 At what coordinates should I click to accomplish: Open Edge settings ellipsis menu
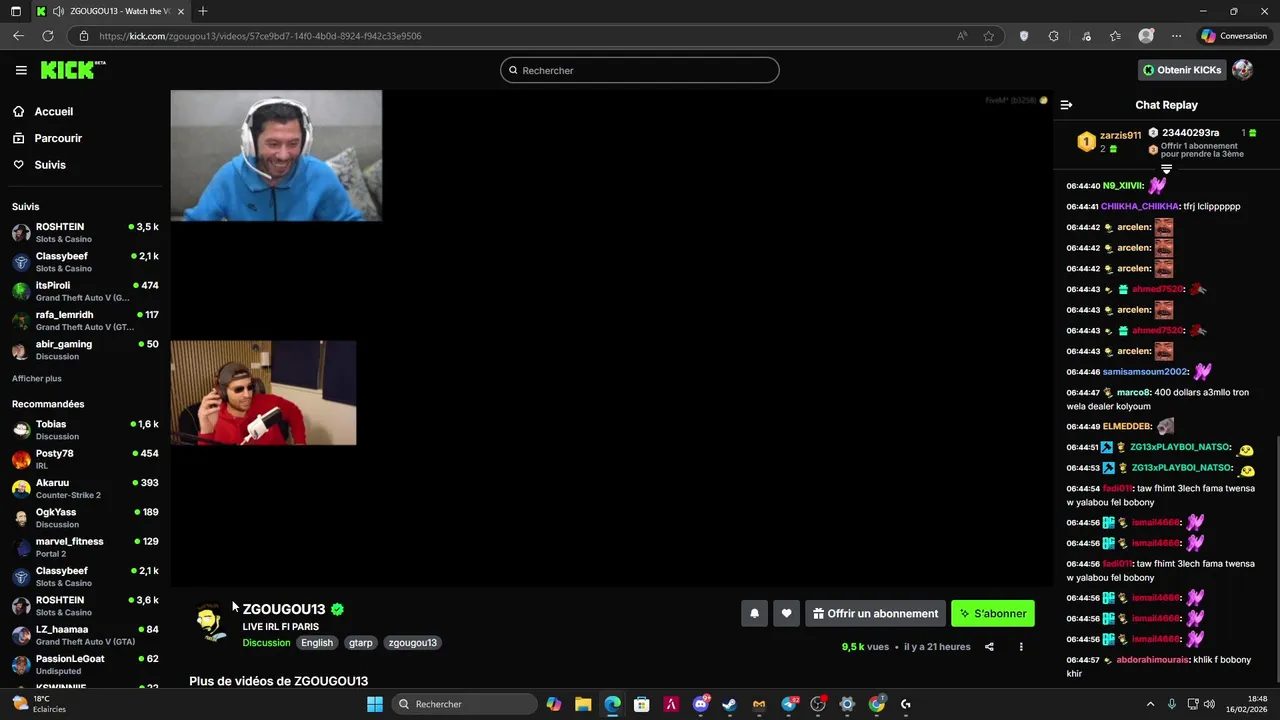(x=1176, y=36)
